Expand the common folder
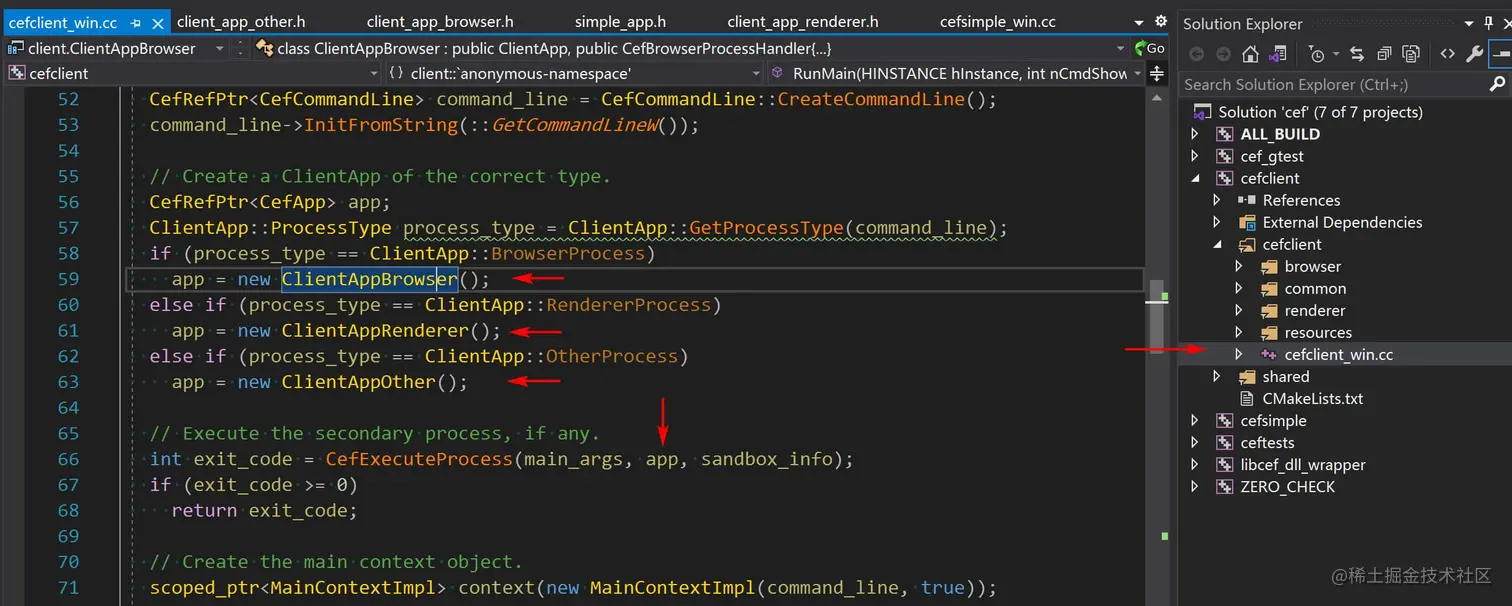The image size is (1512, 606). point(1239,288)
